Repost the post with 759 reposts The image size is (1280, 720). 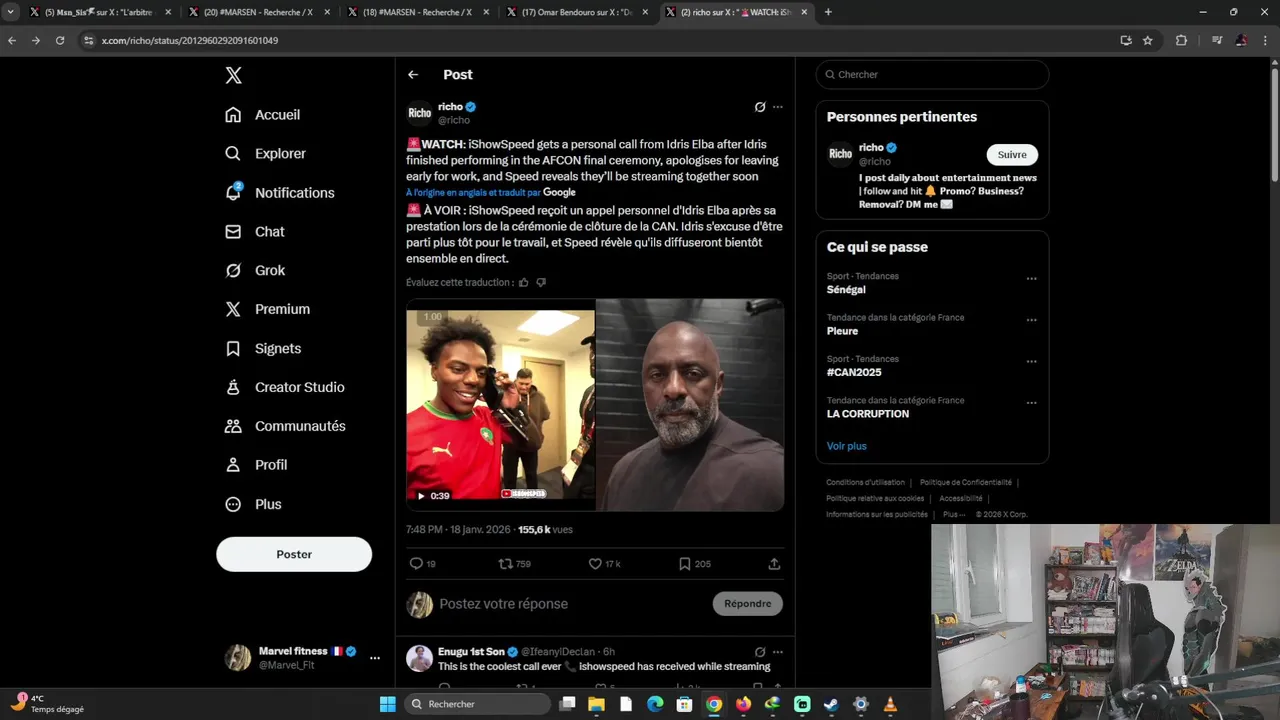[515, 564]
